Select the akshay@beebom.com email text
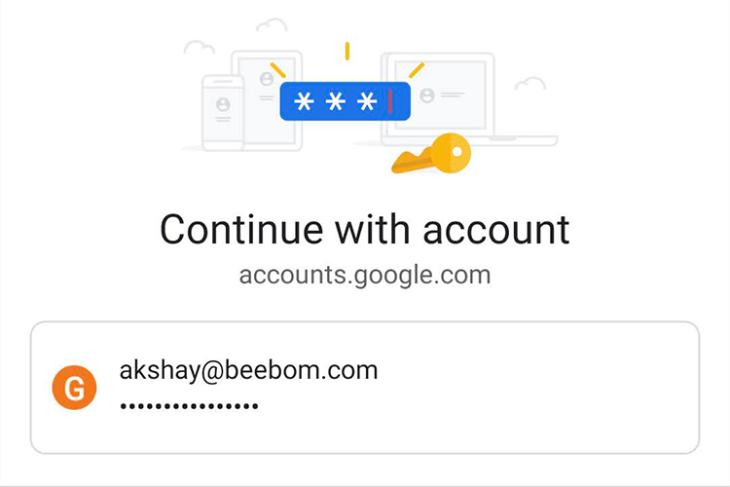This screenshot has height=487, width=730. pos(249,371)
